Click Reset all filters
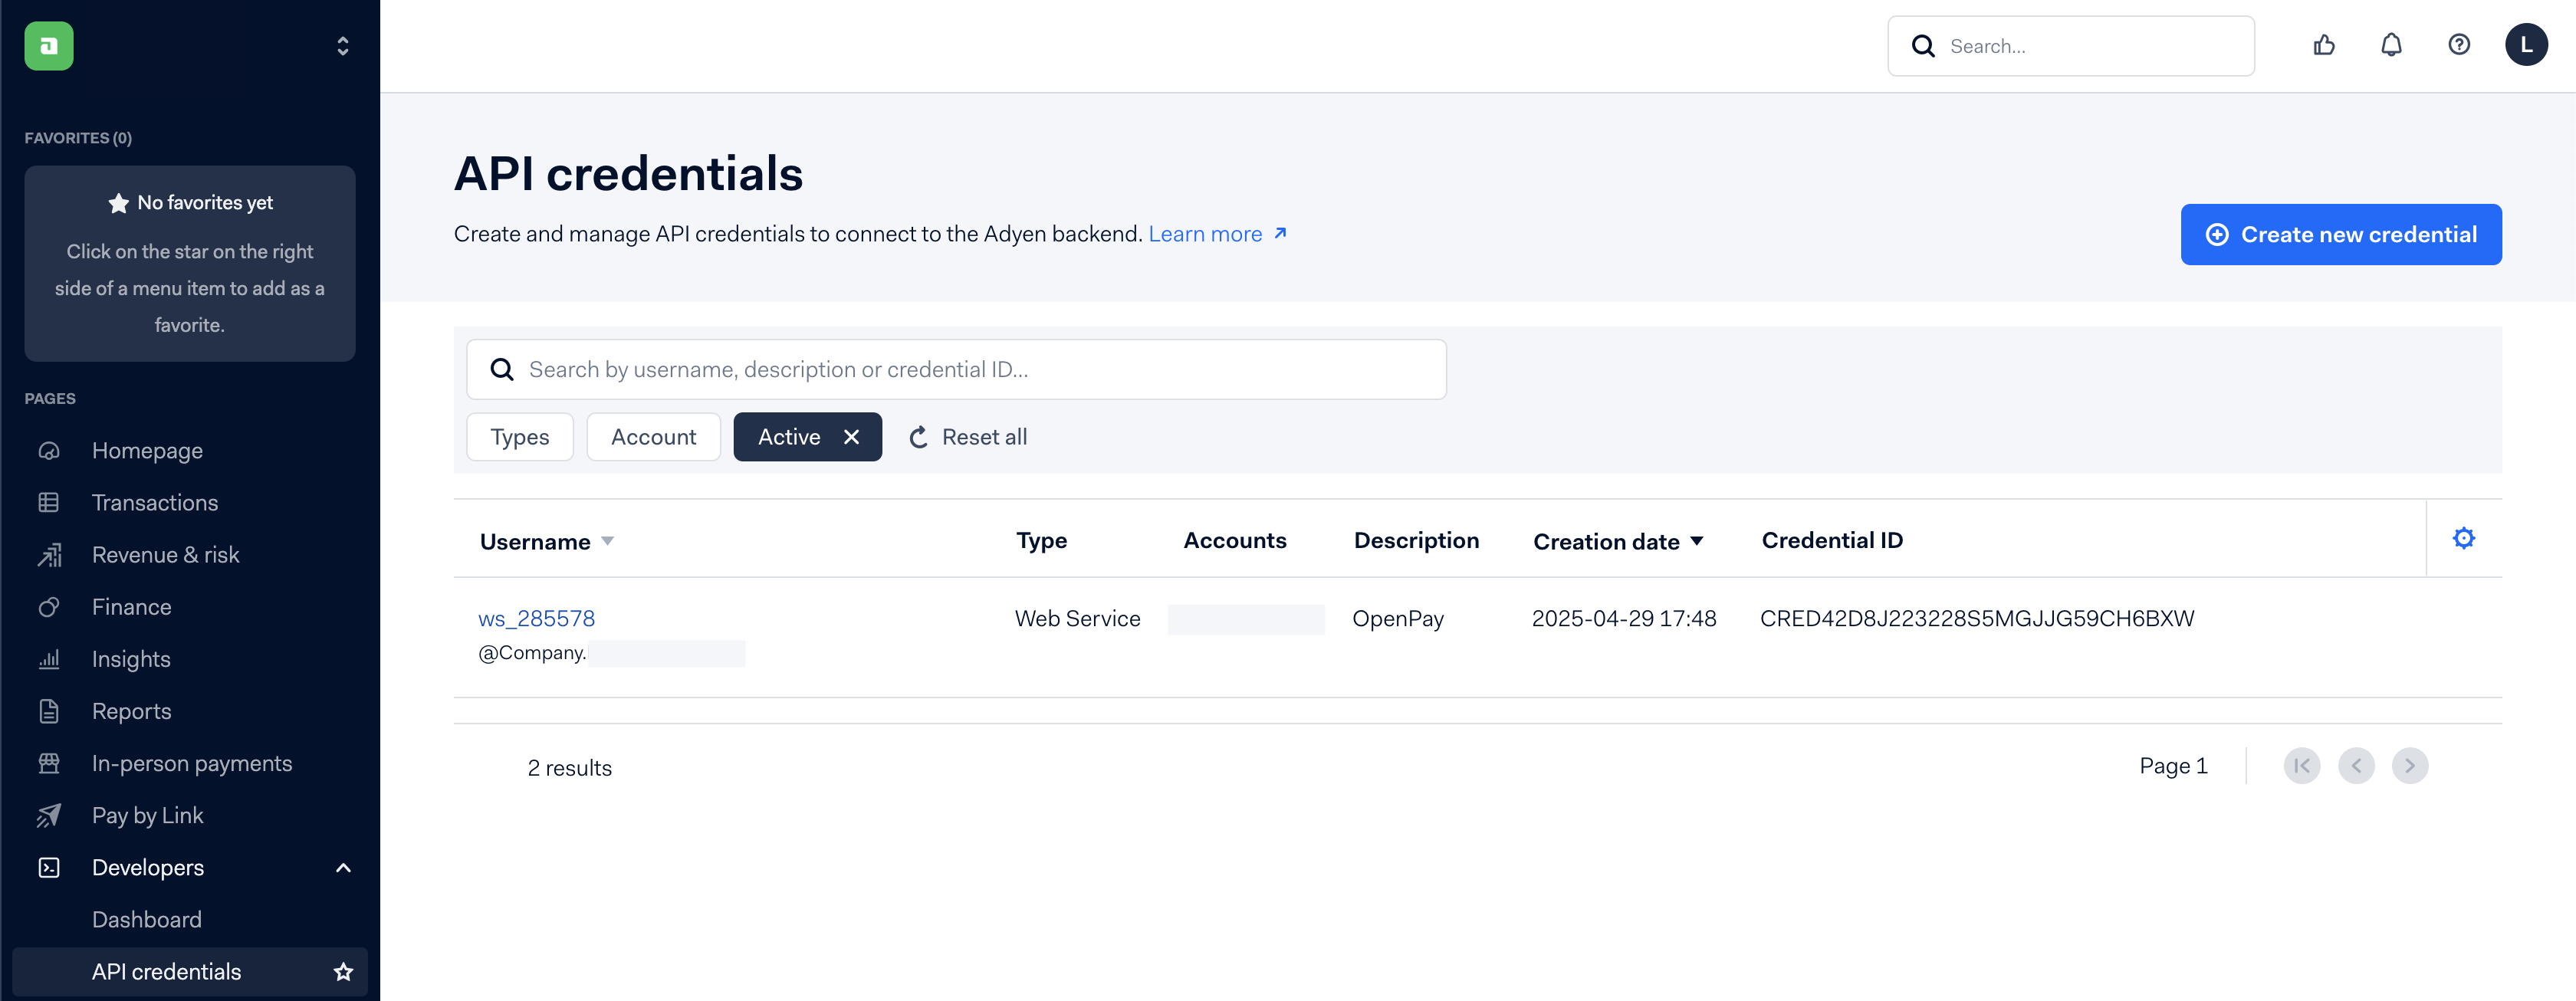This screenshot has height=1001, width=2576. click(x=967, y=437)
